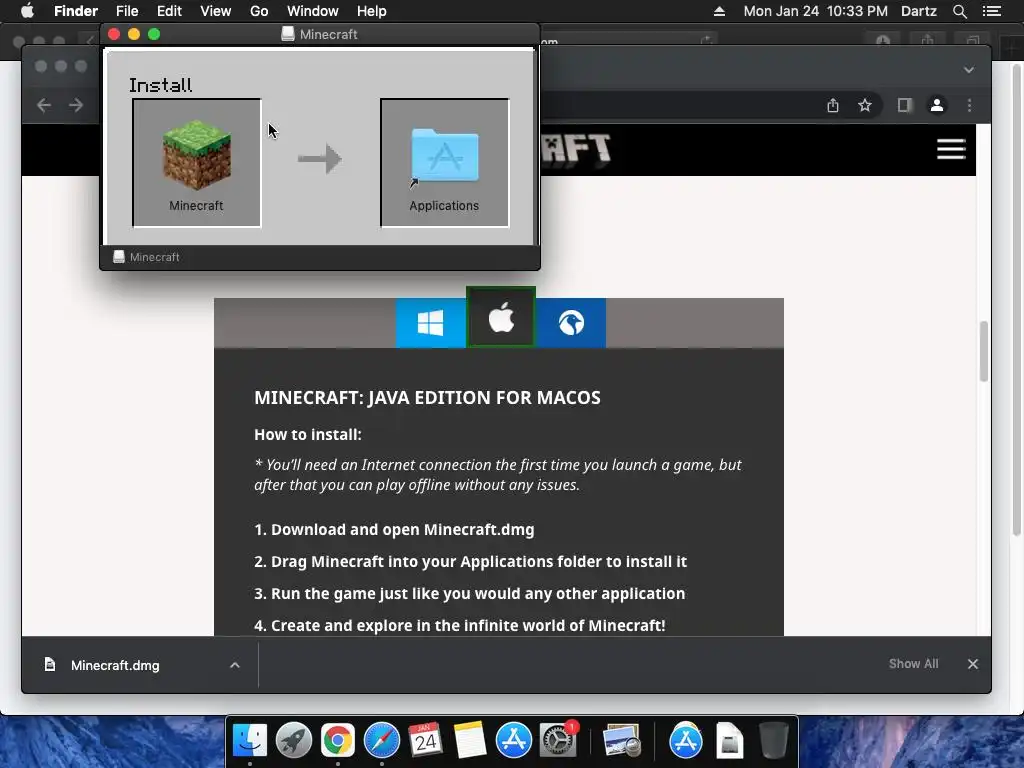Viewport: 1024px width, 768px height.
Task: Click step 1 Download and open Minecraft.dmg
Action: pos(394,530)
